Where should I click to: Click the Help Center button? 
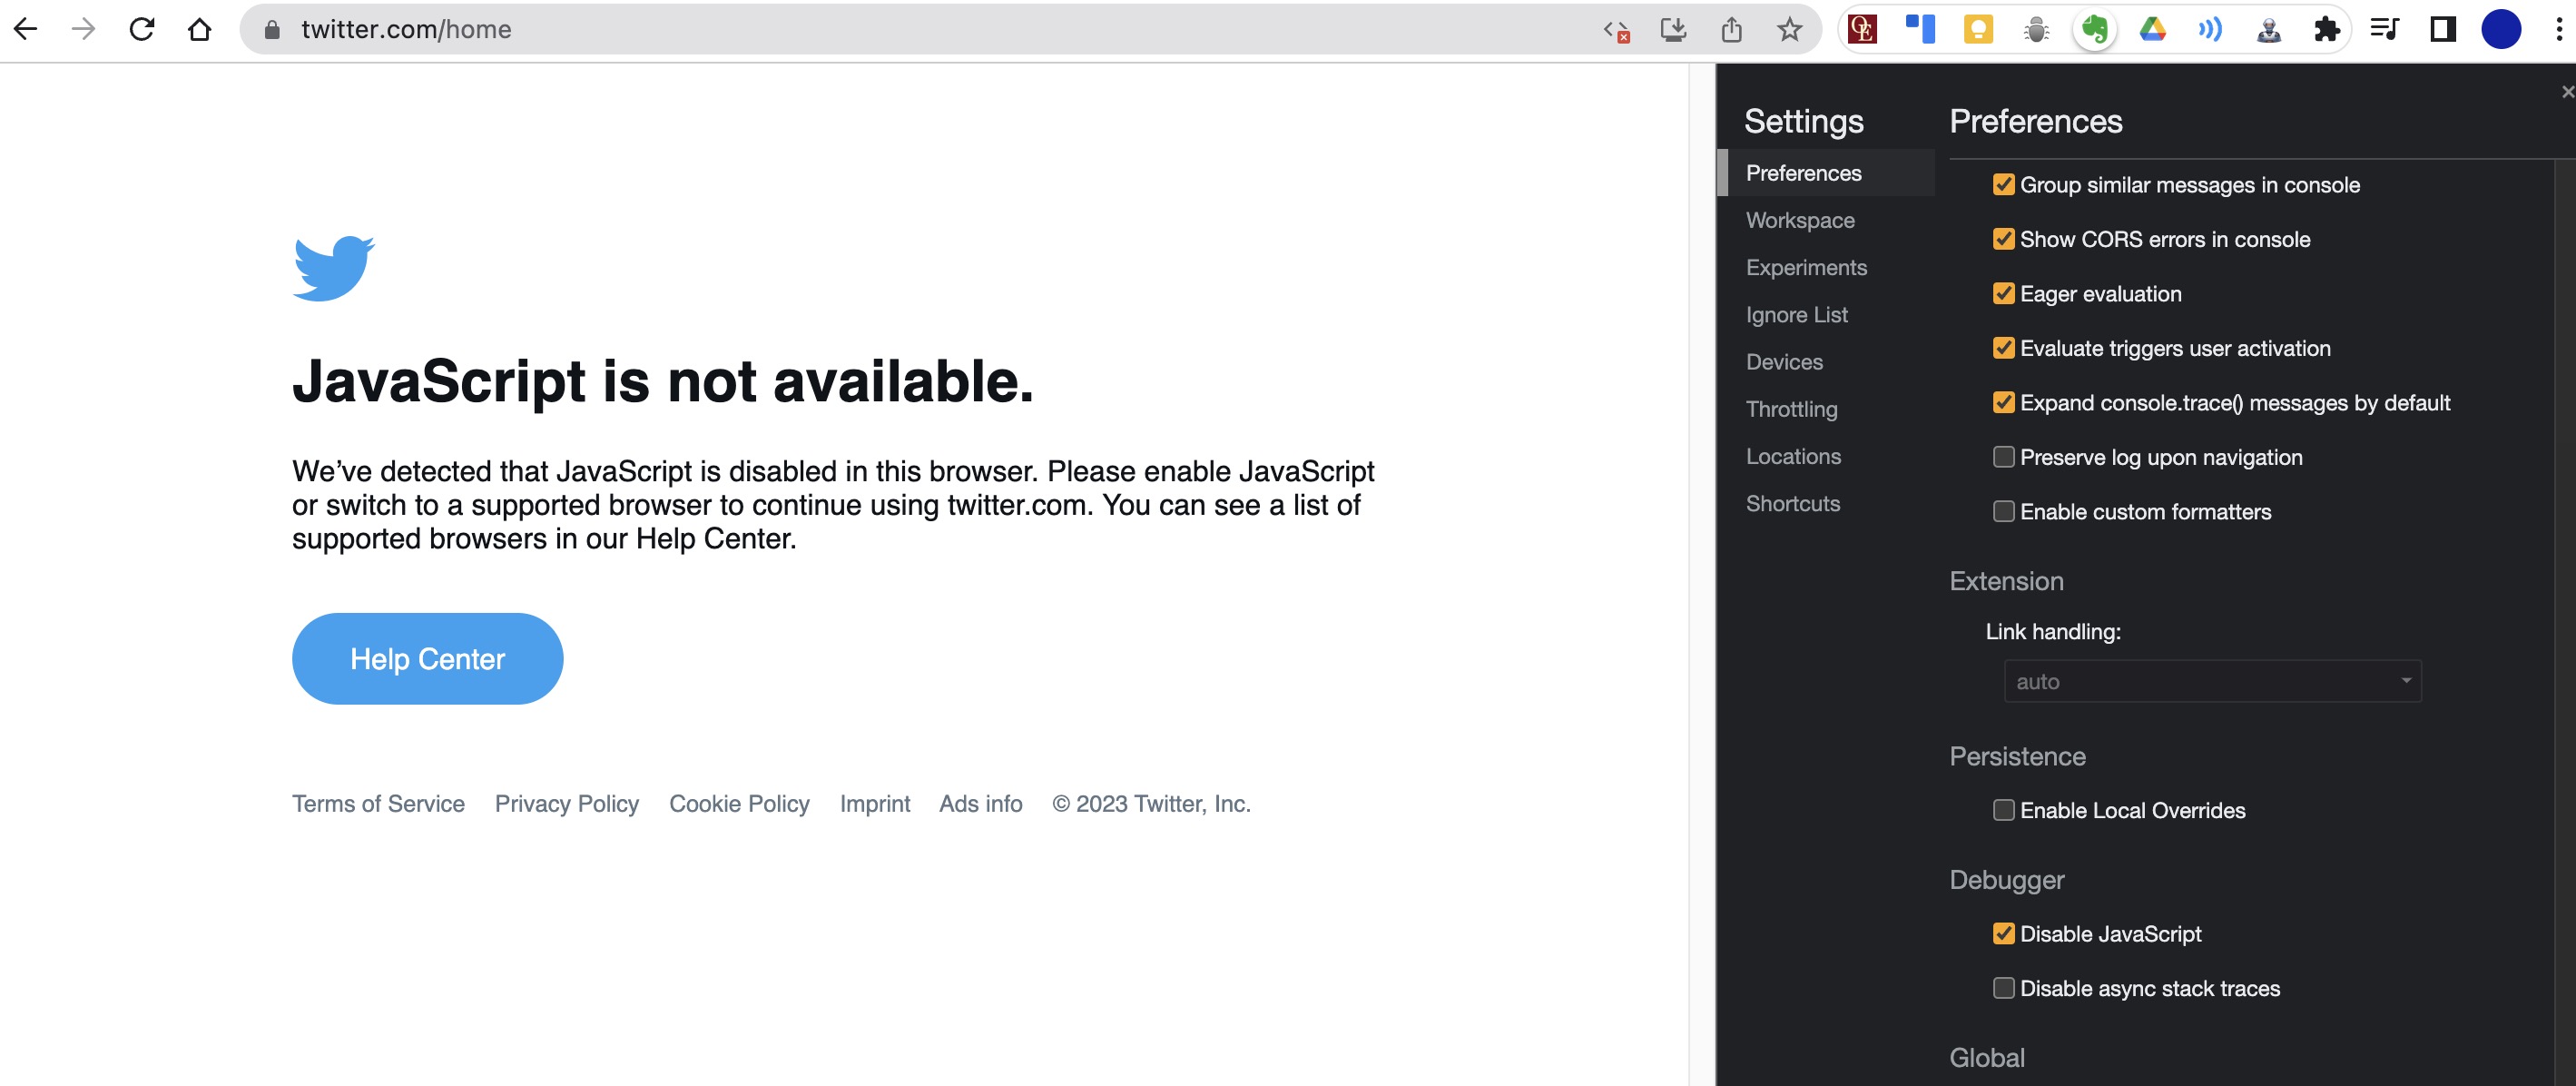[x=427, y=659]
